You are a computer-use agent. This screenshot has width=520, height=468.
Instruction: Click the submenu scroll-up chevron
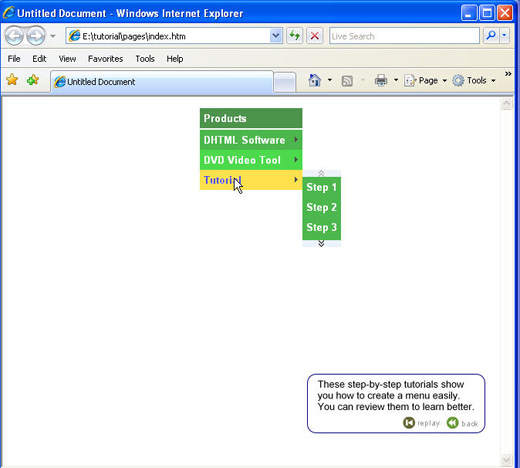click(x=321, y=173)
